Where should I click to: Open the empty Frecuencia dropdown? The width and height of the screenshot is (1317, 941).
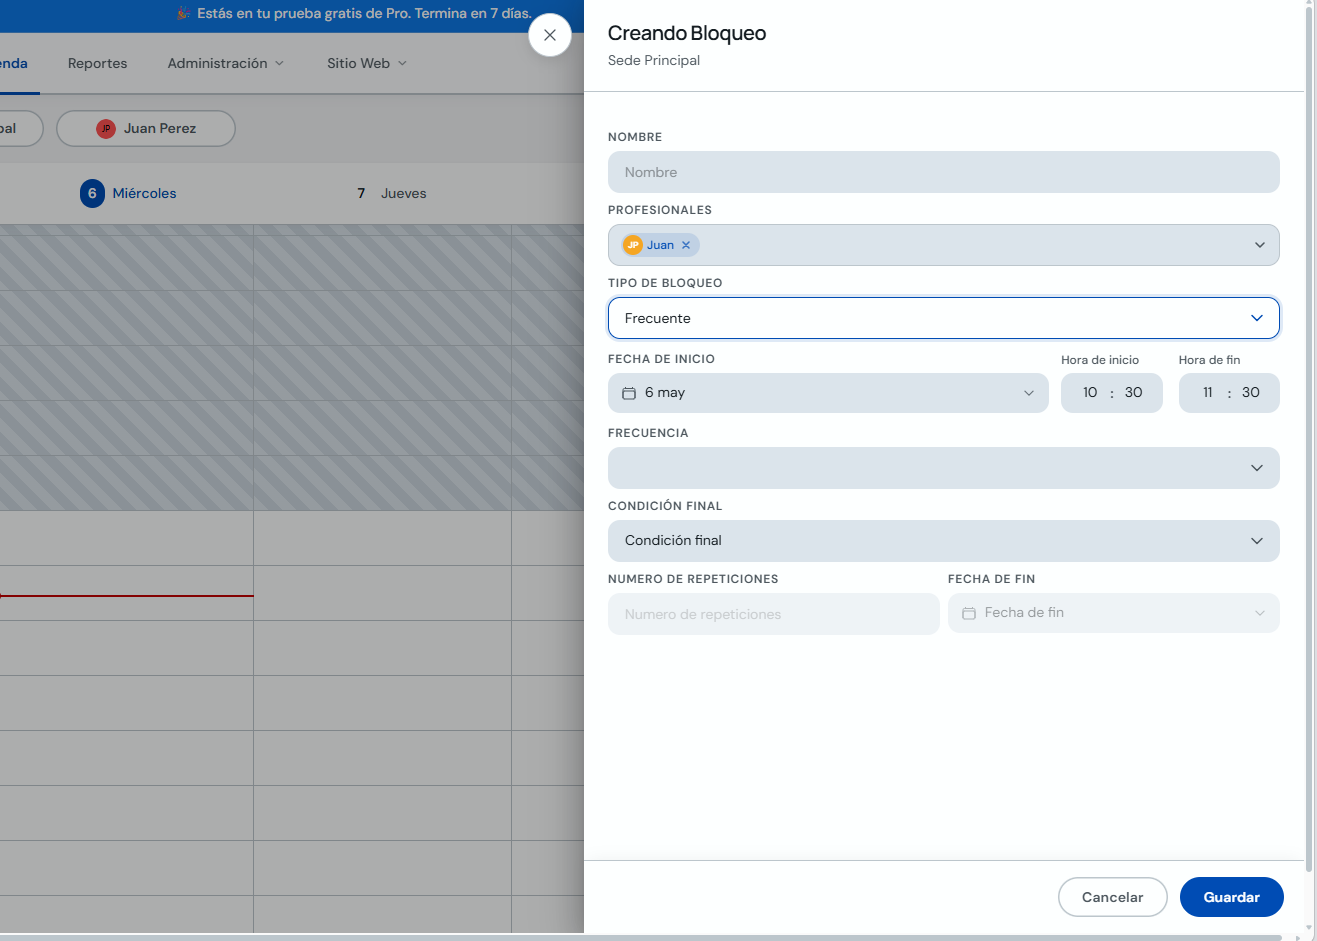point(944,468)
